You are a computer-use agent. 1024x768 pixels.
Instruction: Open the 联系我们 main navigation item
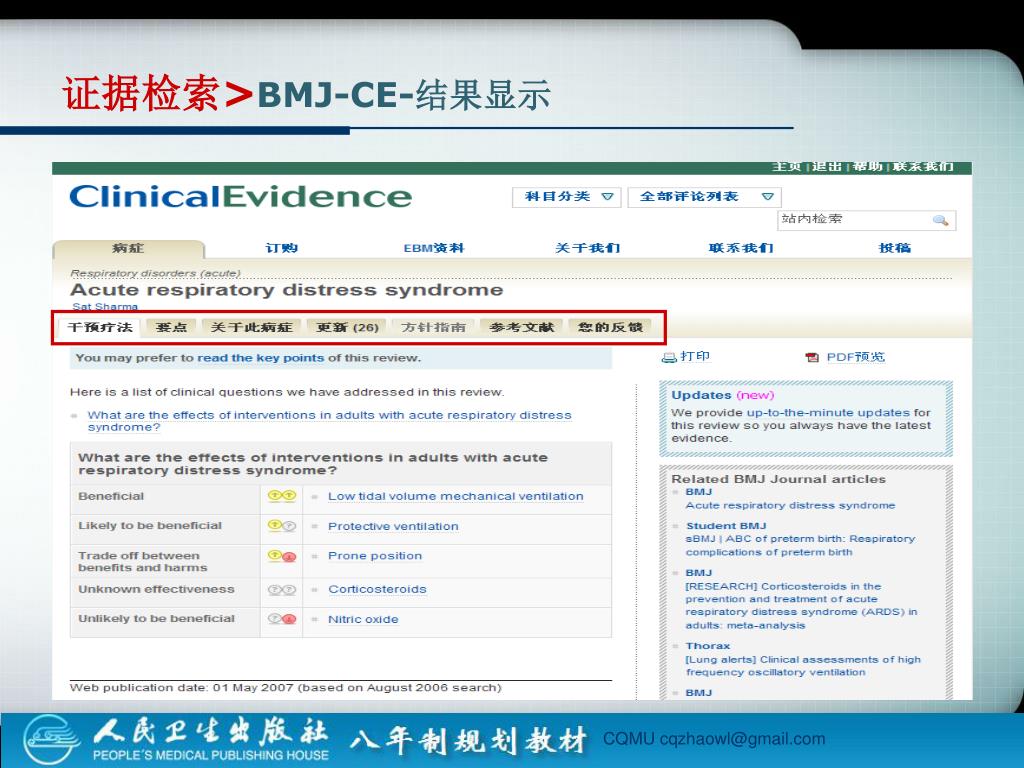(x=741, y=248)
